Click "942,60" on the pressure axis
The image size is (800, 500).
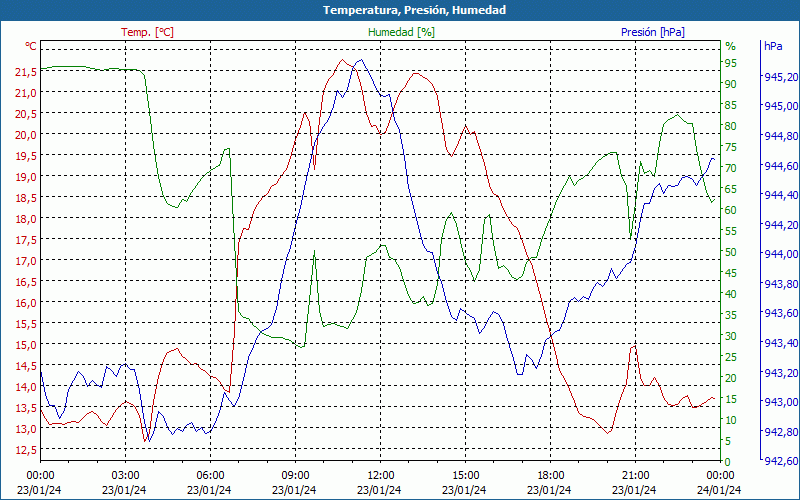[x=781, y=461]
